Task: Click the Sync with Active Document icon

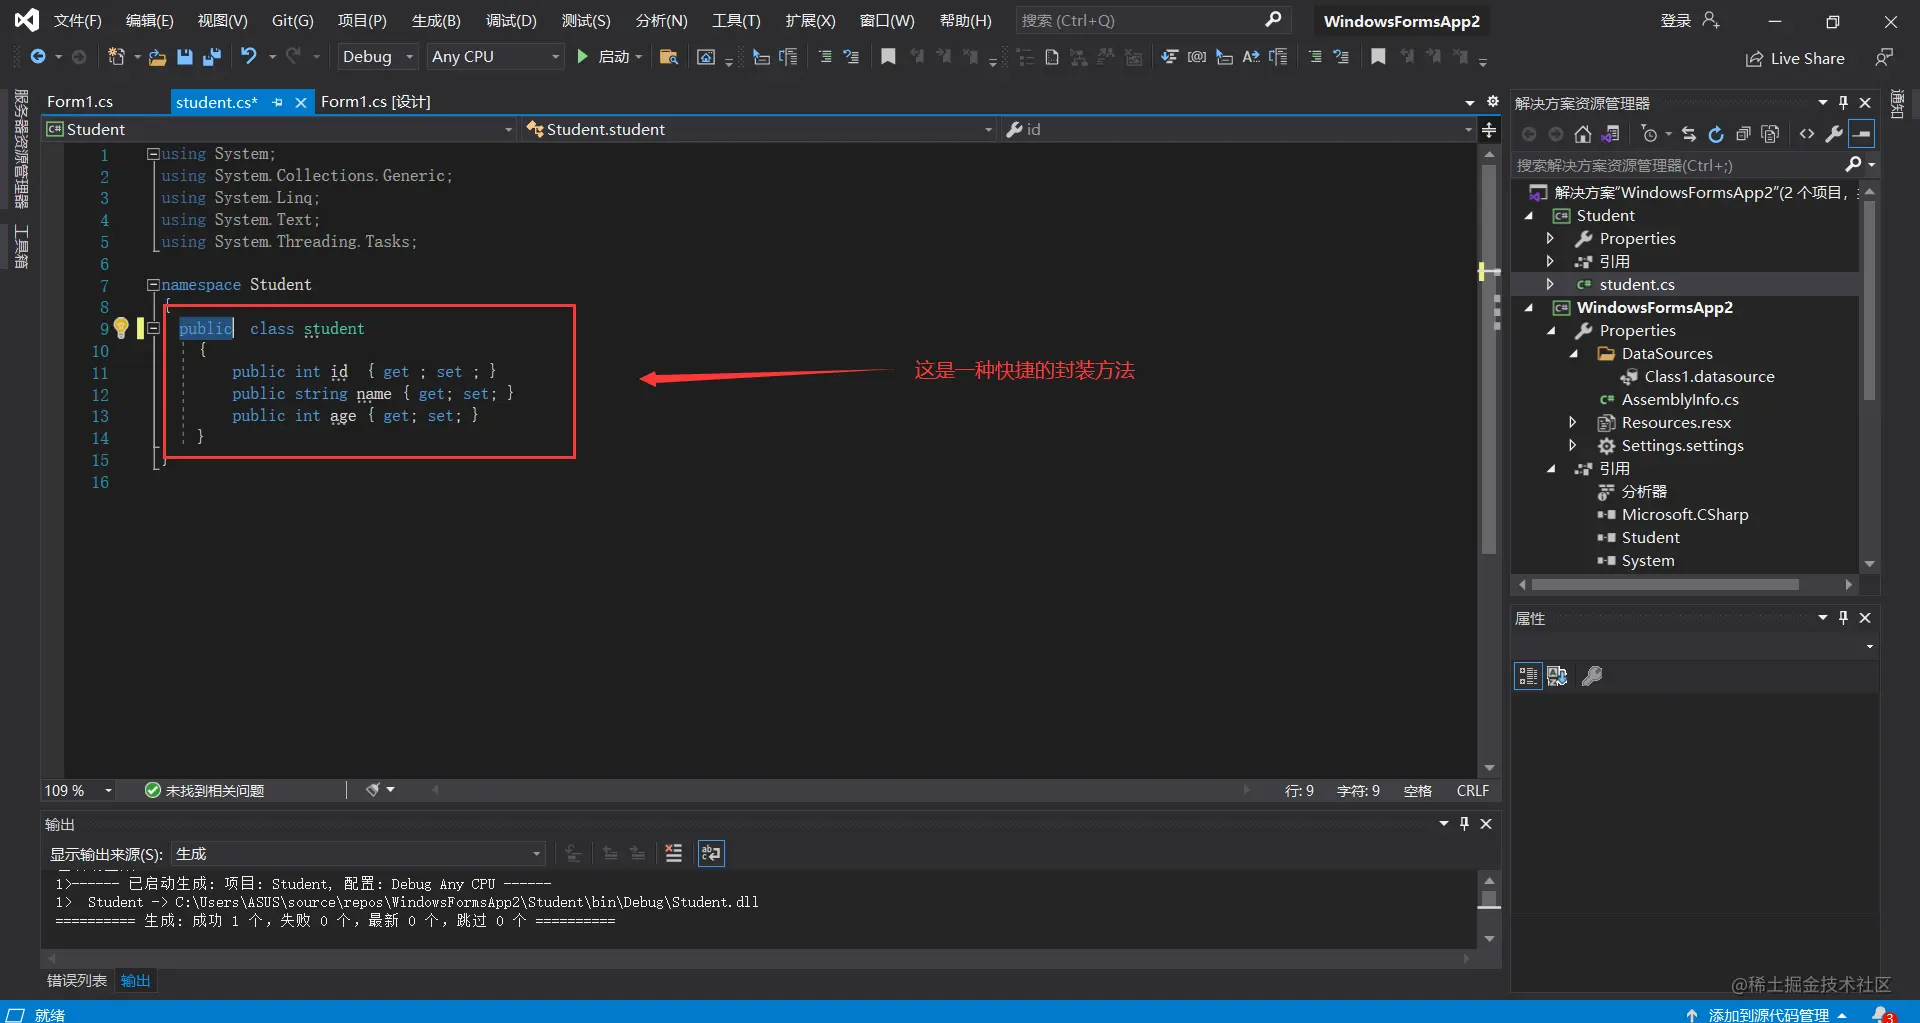Action: point(1689,134)
